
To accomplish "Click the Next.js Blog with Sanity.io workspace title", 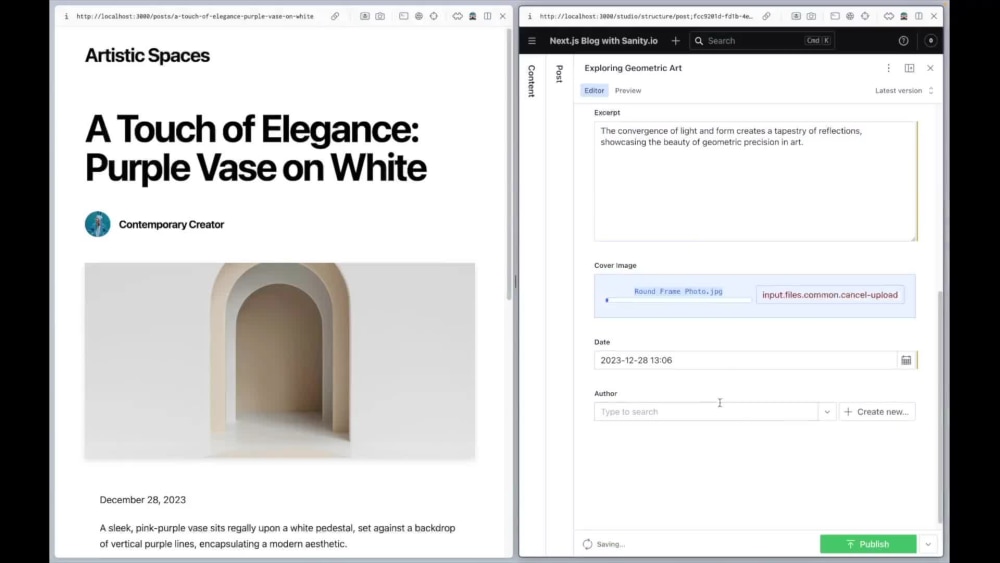I will pyautogui.click(x=603, y=41).
